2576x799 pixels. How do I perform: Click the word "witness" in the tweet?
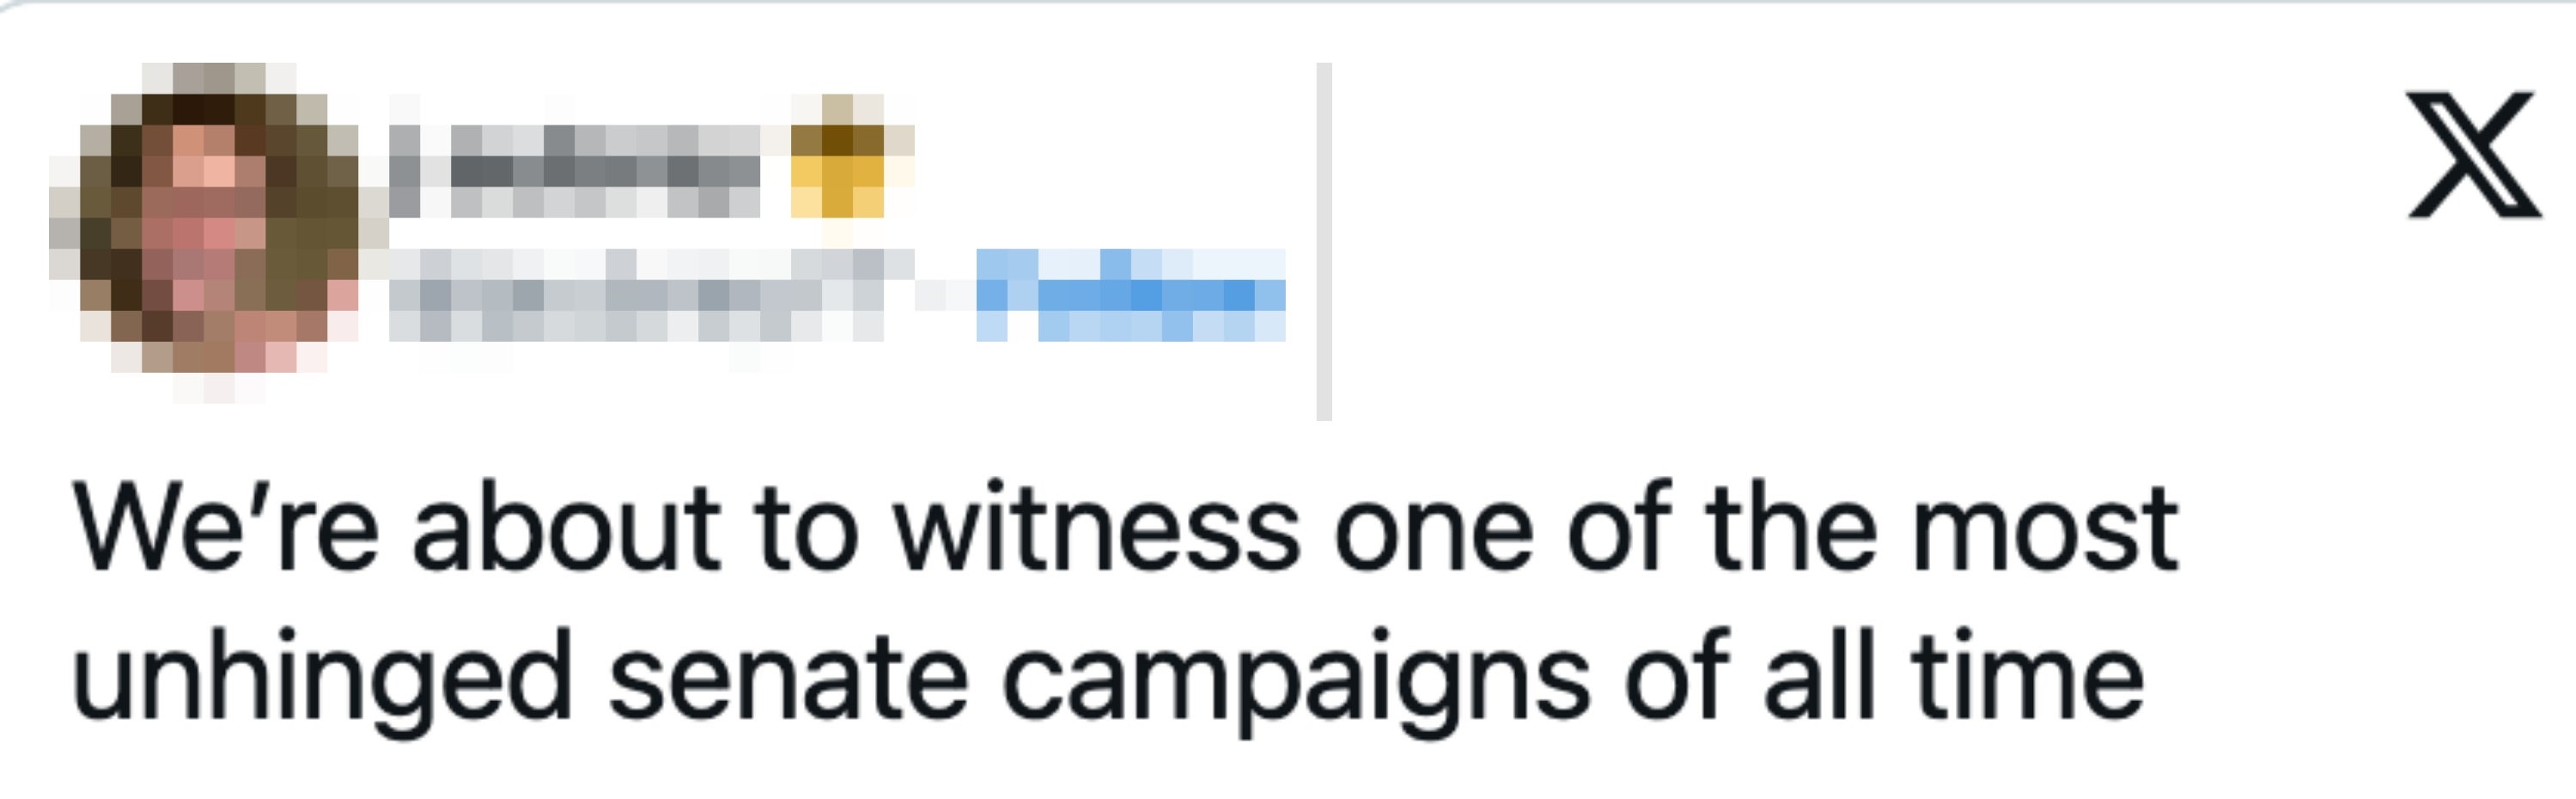click(x=1097, y=530)
